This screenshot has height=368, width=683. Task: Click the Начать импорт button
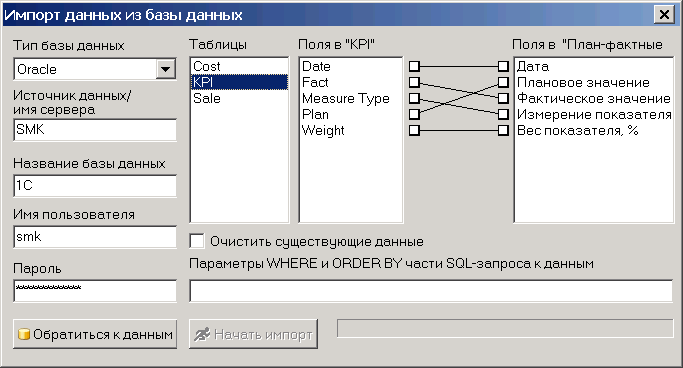[253, 334]
